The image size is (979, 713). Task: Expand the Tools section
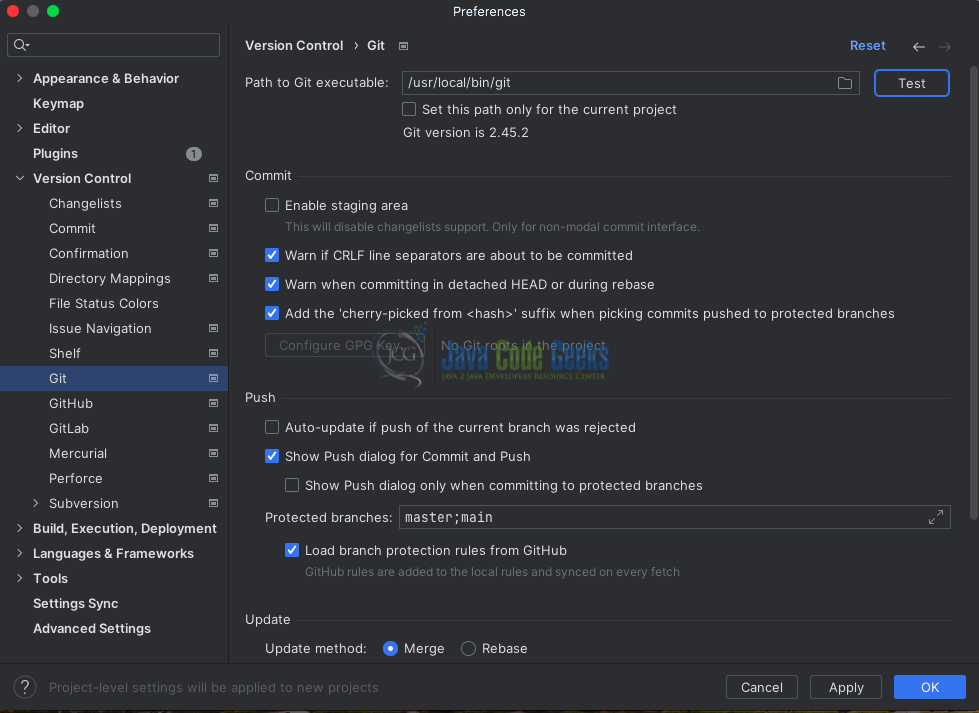pos(19,578)
